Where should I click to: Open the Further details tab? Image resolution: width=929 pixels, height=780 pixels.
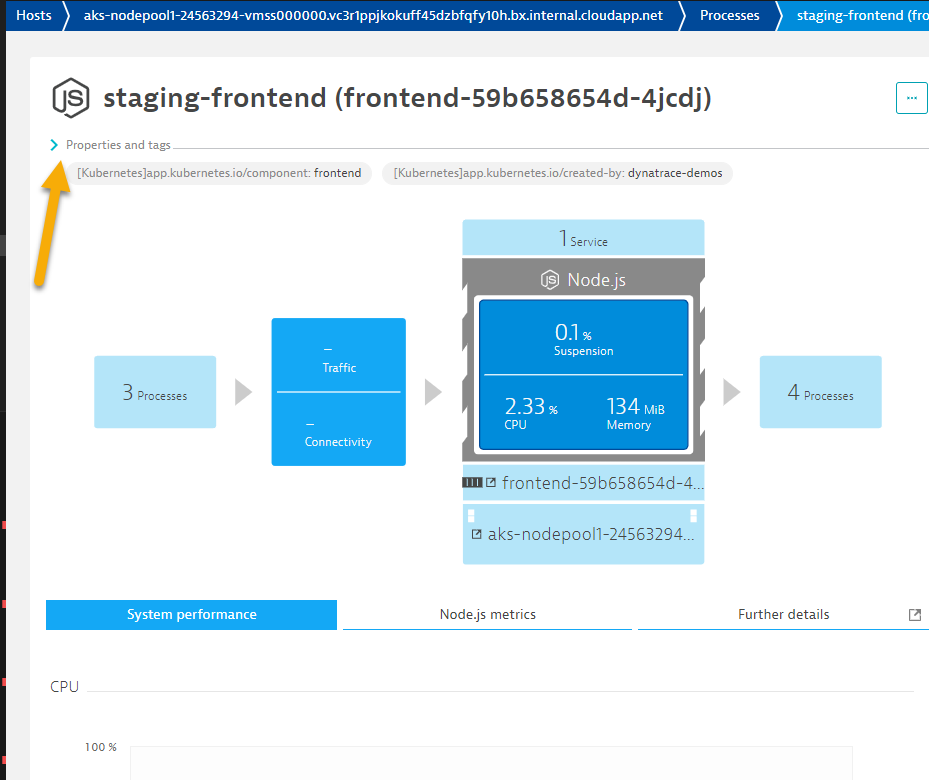(x=783, y=615)
